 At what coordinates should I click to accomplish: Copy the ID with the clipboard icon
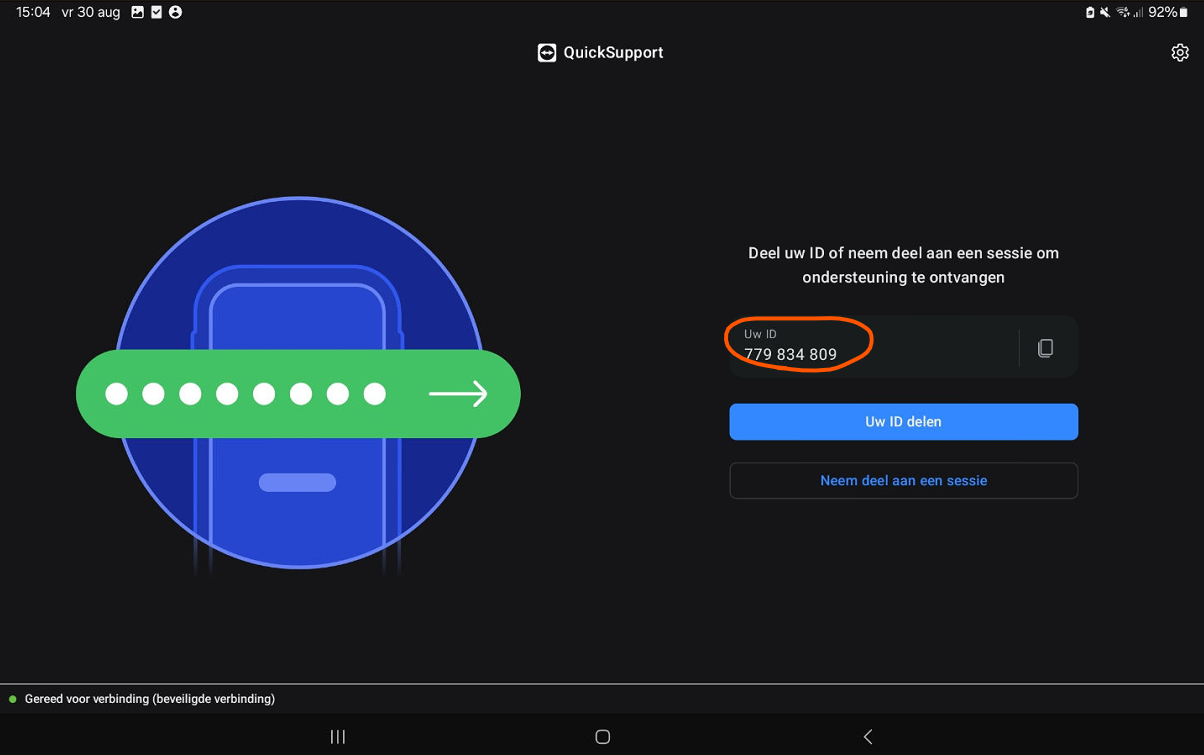pyautogui.click(x=1045, y=348)
